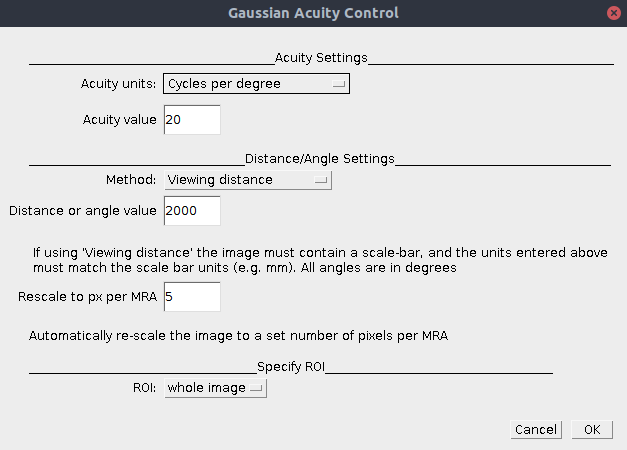This screenshot has width=627, height=450.
Task: Close the Gaussian Acuity Control dialog
Action: point(613,13)
